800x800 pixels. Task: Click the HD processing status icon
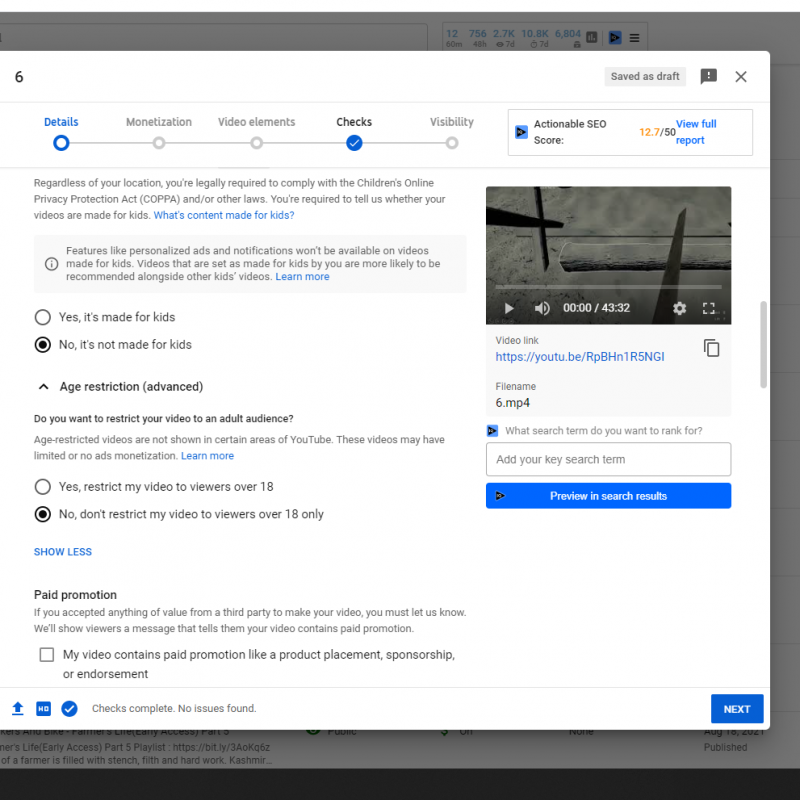pos(43,709)
